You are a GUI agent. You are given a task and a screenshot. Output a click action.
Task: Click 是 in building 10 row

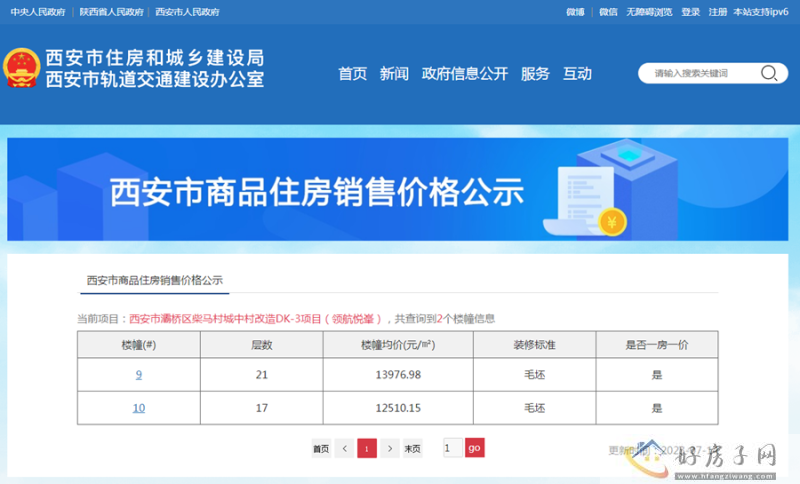(x=657, y=408)
